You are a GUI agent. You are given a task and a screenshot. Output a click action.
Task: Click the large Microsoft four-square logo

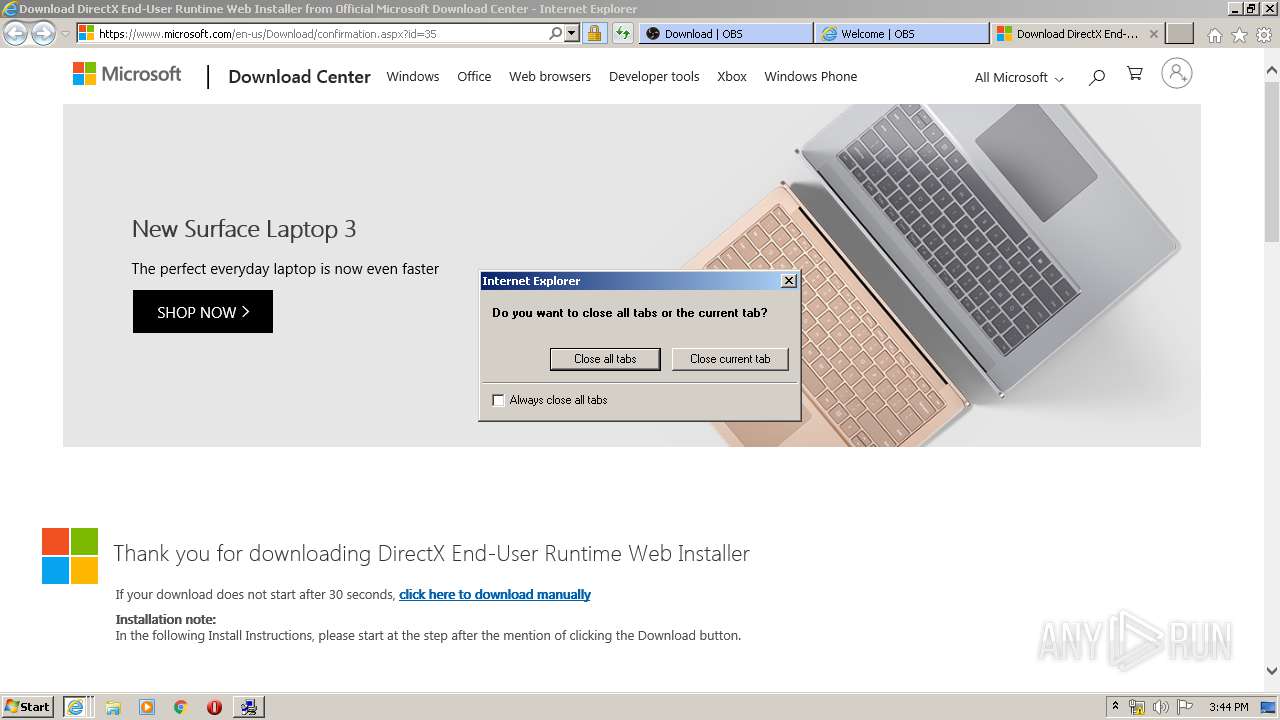click(x=70, y=556)
